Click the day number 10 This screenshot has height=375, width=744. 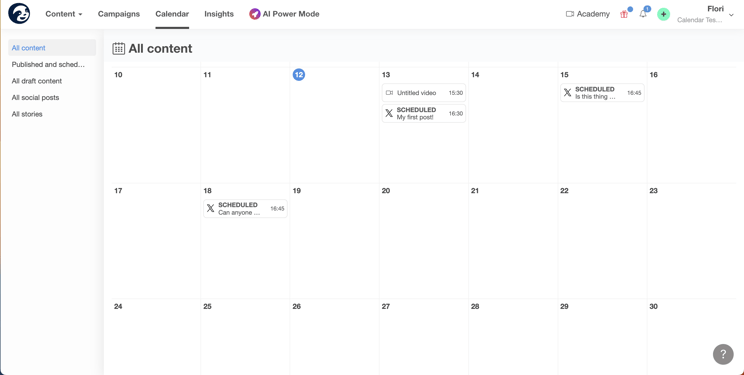(x=118, y=75)
